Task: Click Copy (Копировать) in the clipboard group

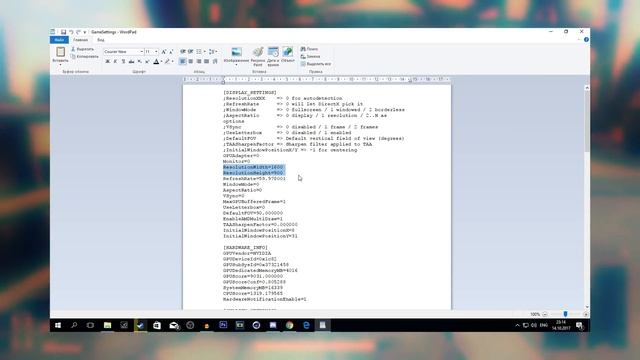Action: (84, 56)
